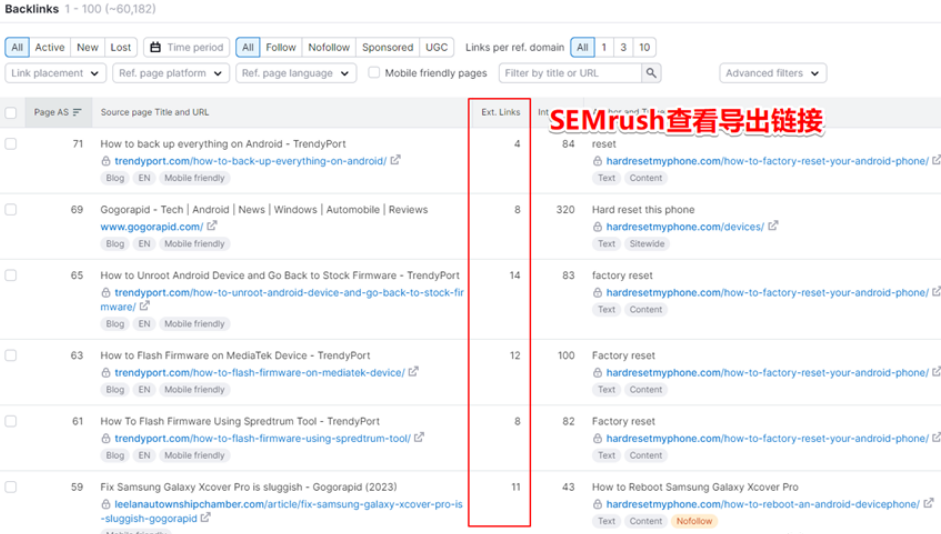Select the Lost backlinks tab
Viewport: 941px width, 534px height.
click(x=121, y=47)
